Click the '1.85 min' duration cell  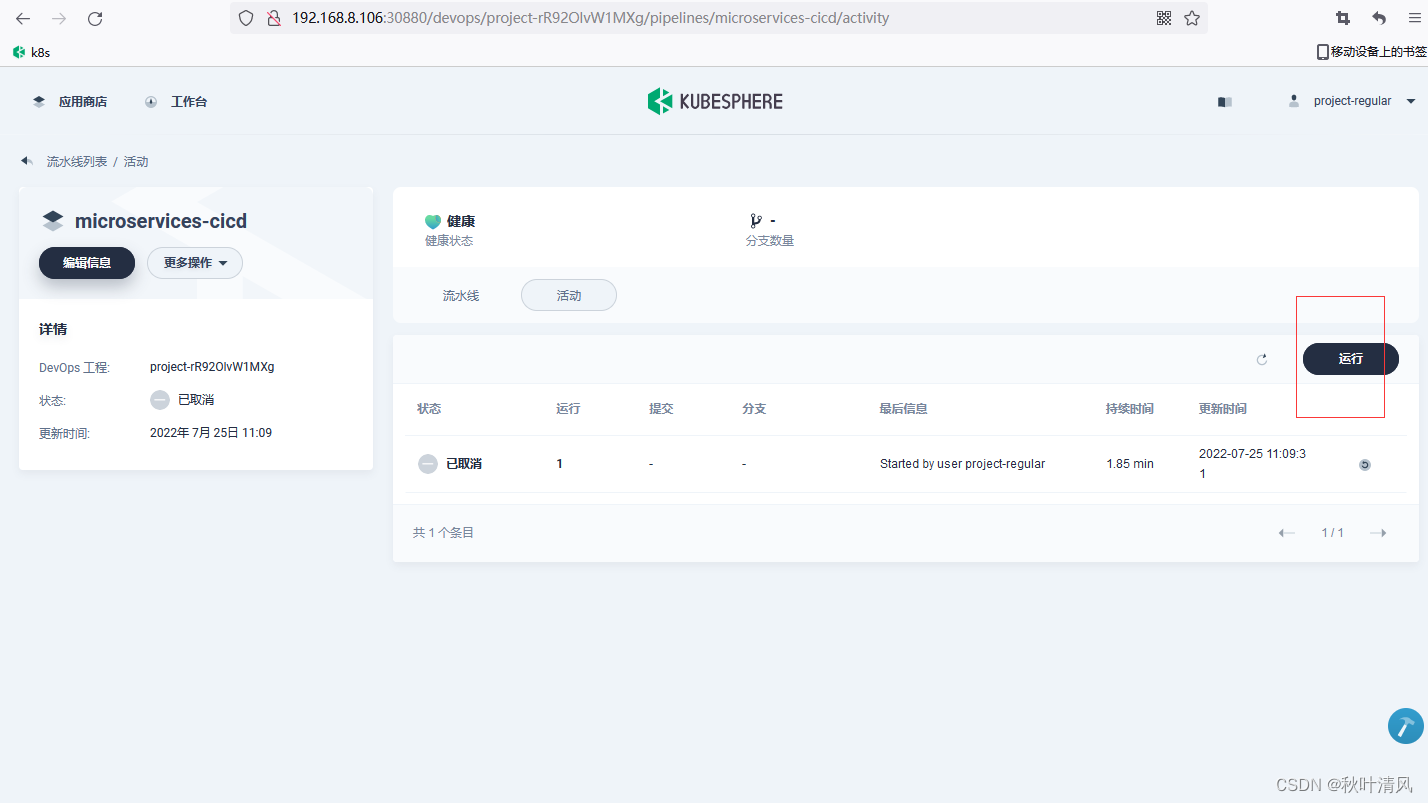[1130, 464]
